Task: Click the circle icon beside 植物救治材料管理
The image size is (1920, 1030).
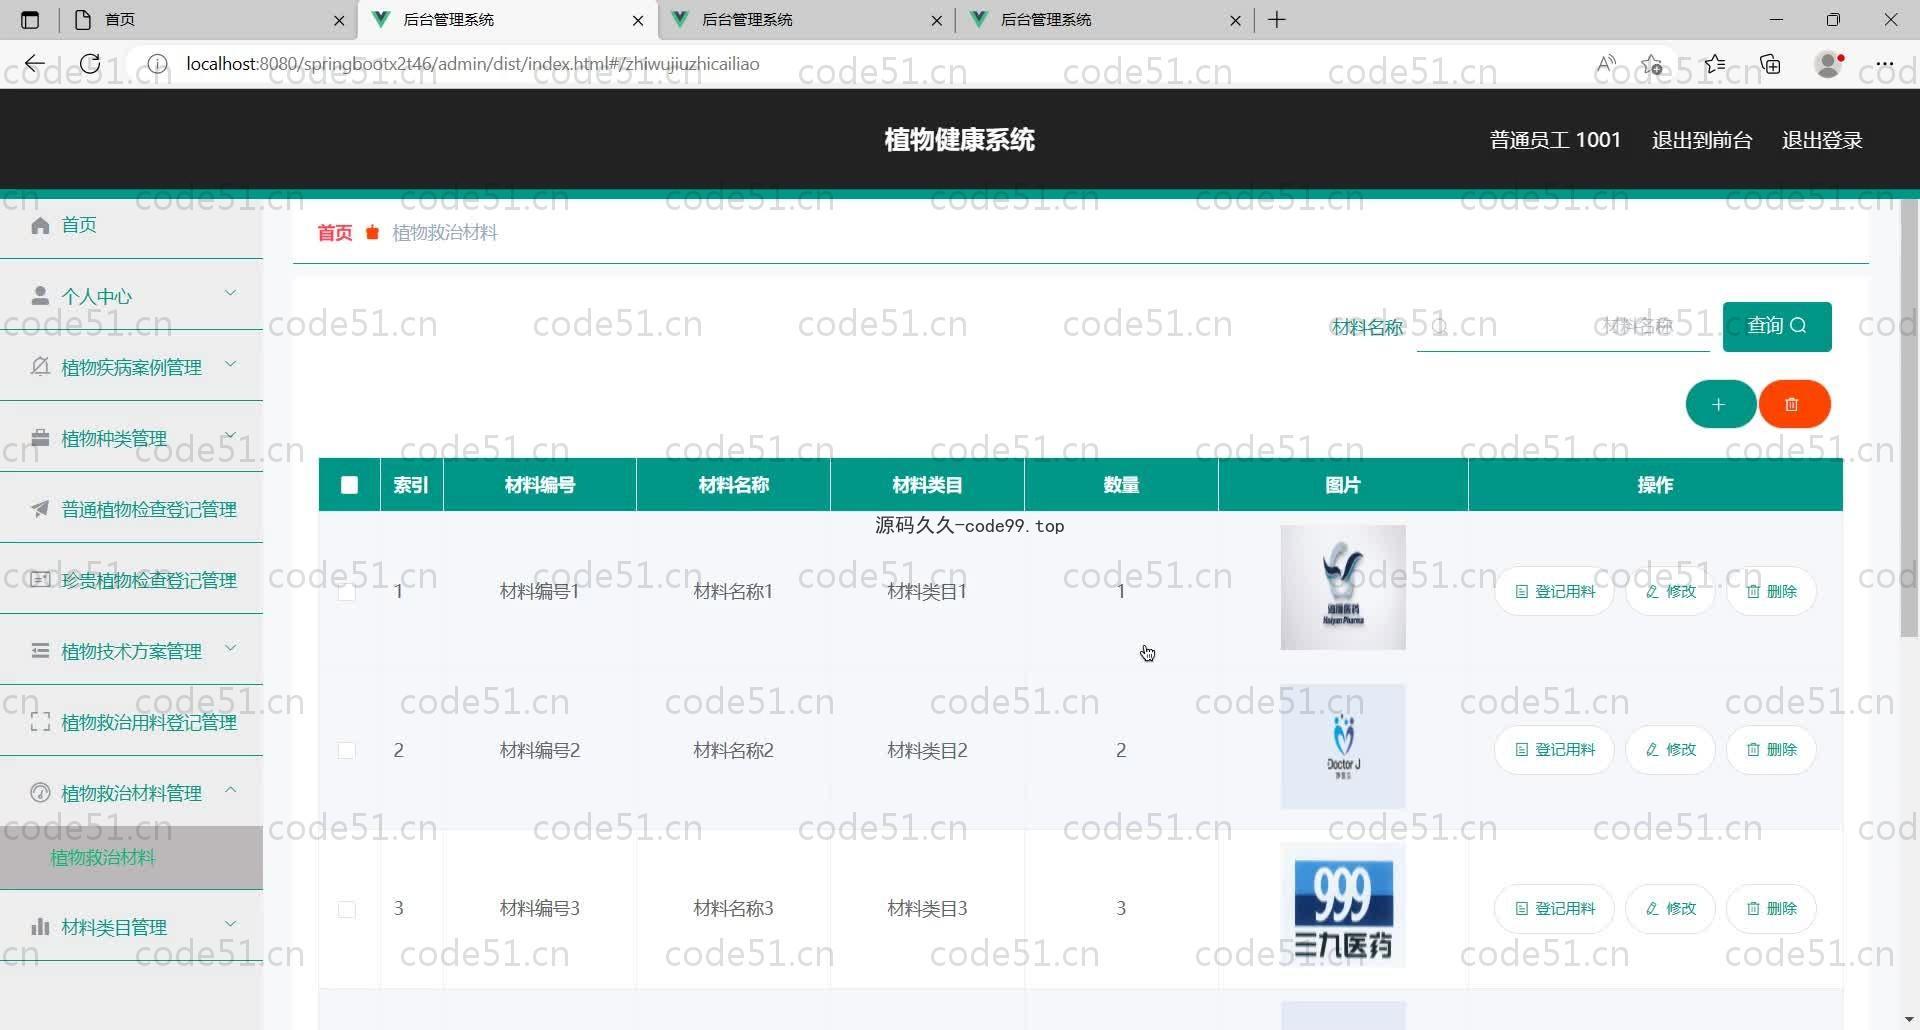Action: pyautogui.click(x=40, y=793)
